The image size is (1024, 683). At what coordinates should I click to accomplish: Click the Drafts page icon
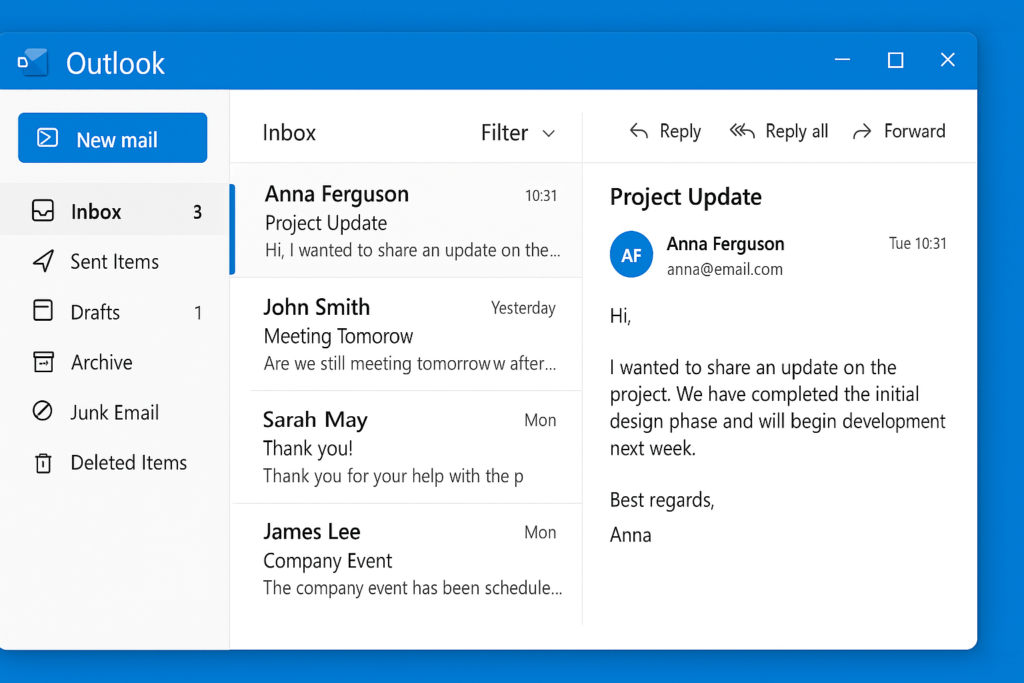point(43,310)
